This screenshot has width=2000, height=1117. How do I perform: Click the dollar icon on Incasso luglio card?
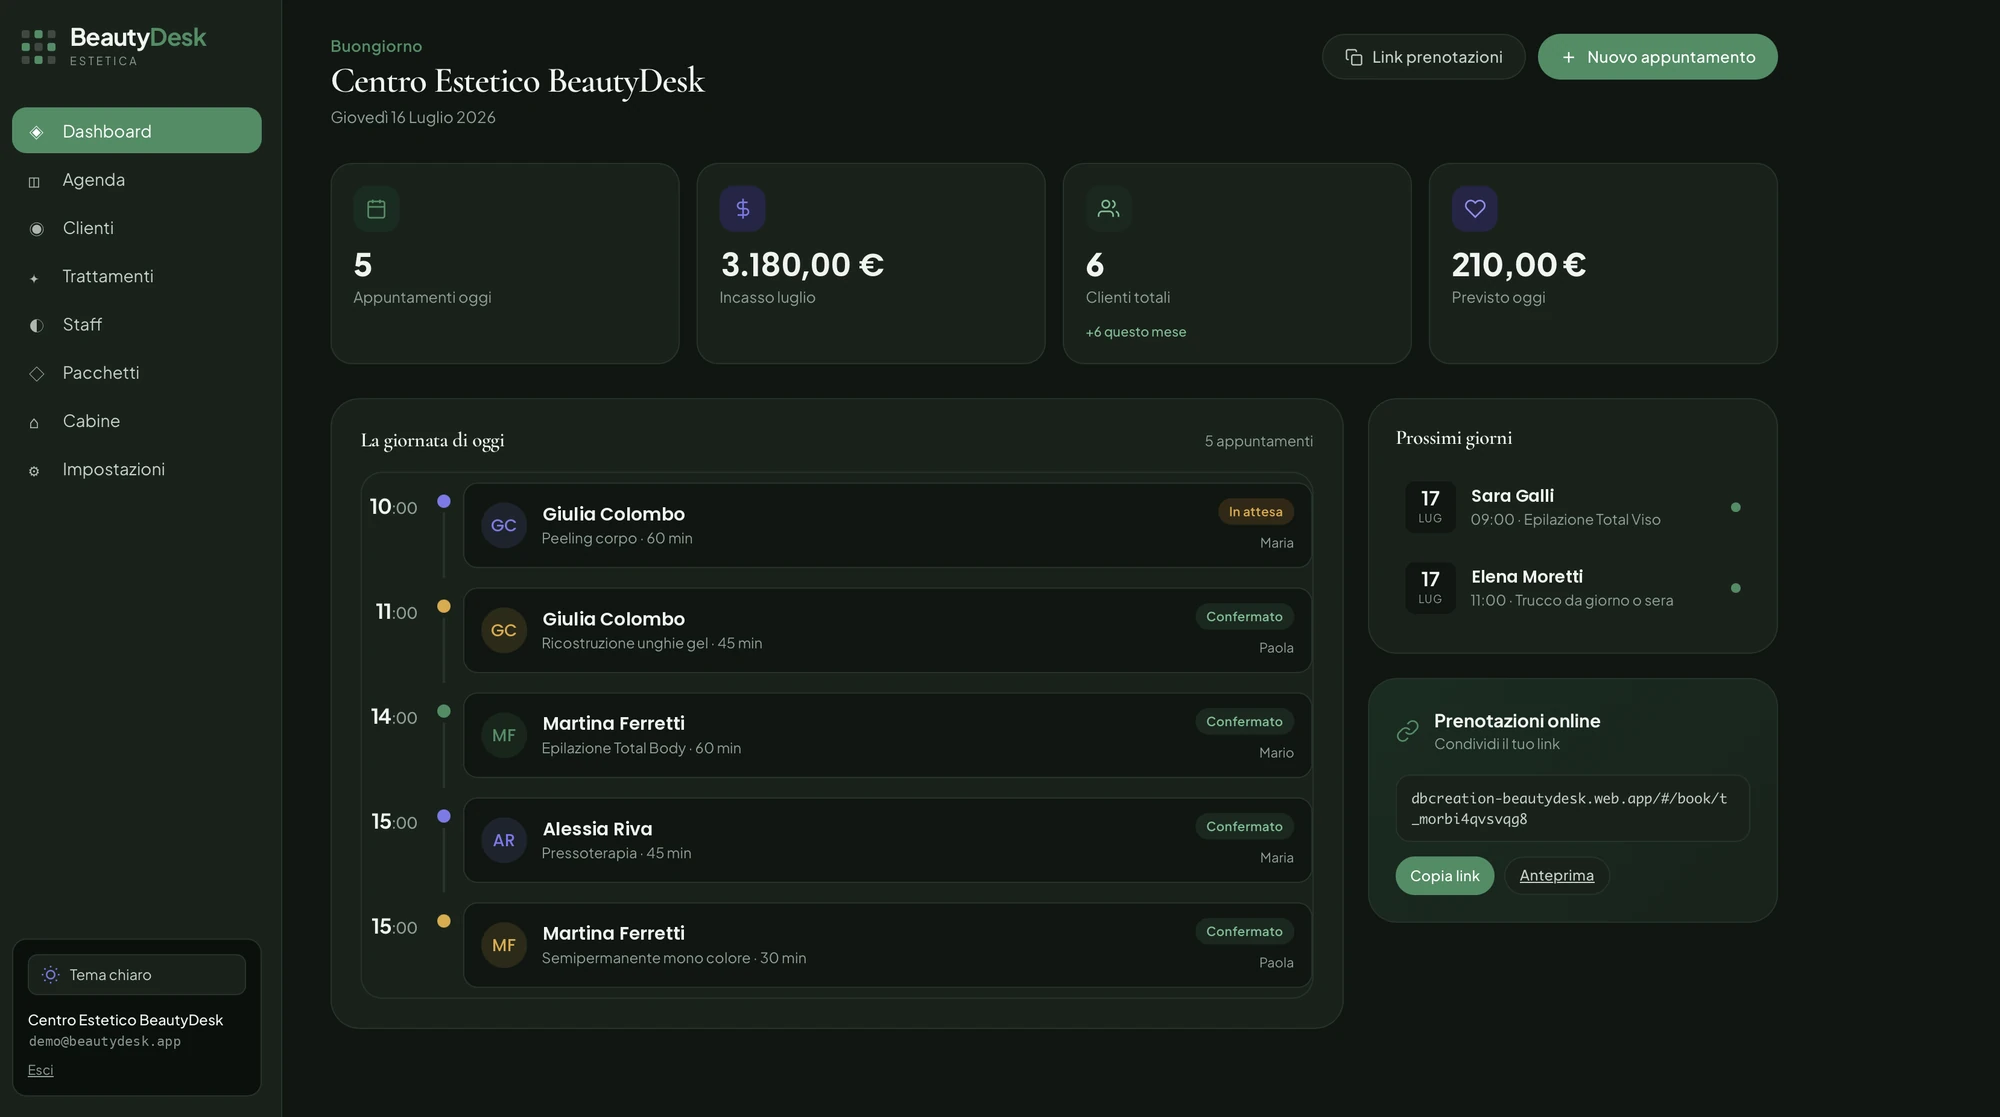(742, 209)
